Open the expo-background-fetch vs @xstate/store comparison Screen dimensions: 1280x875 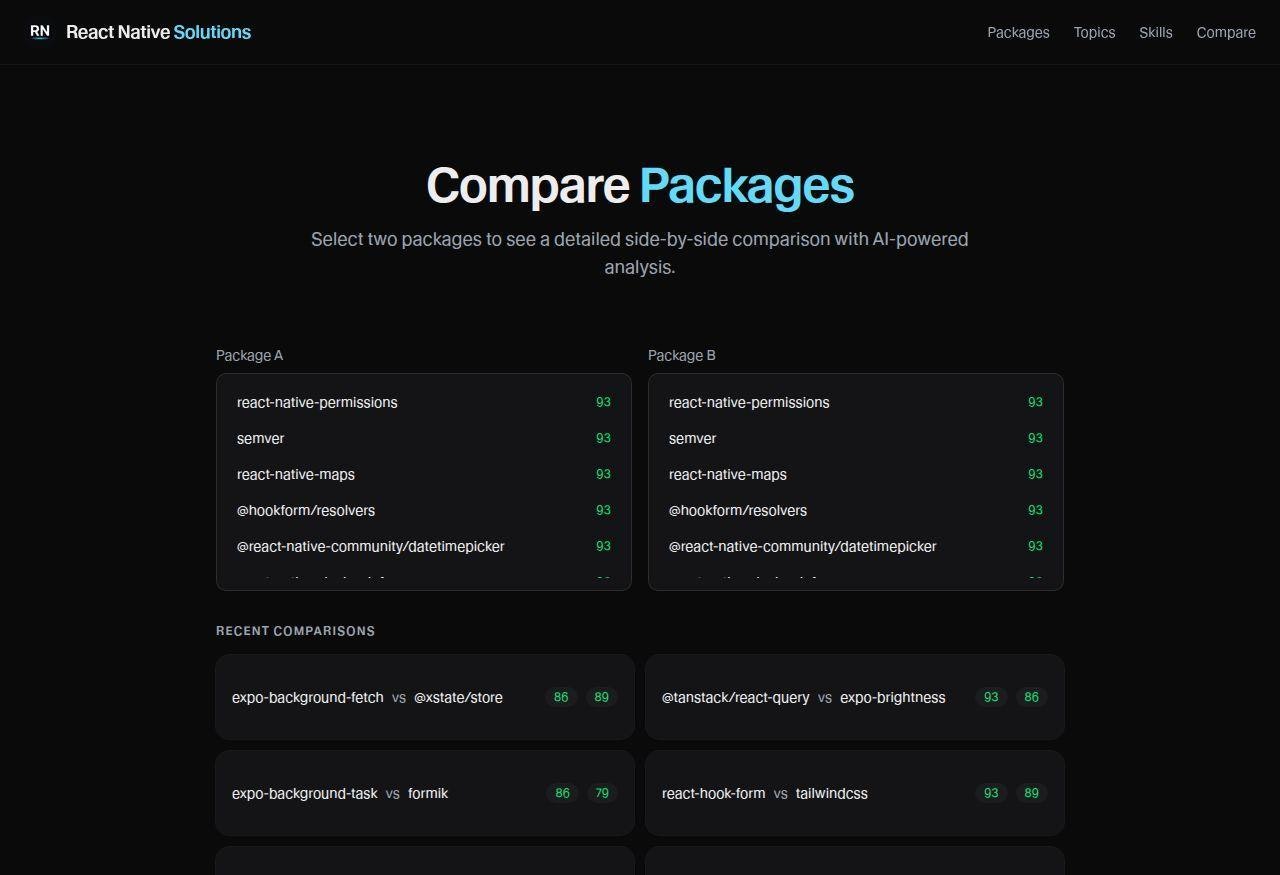click(424, 697)
